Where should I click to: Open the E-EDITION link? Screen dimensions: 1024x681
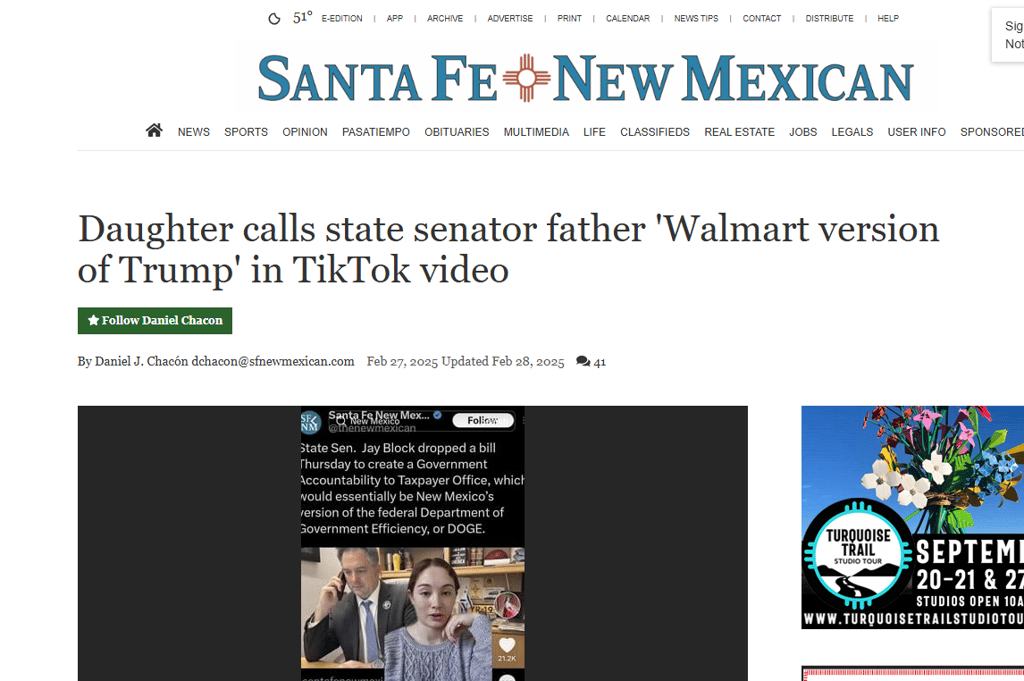pyautogui.click(x=342, y=18)
